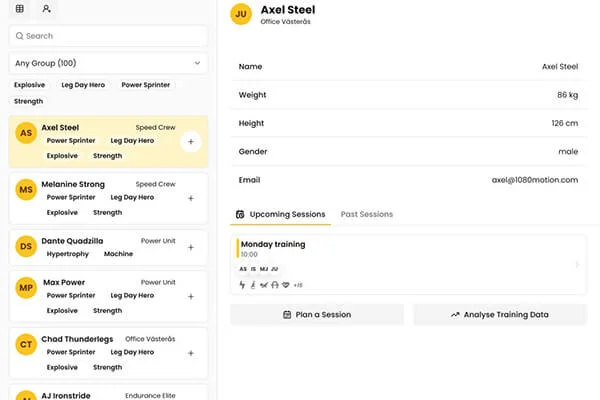Click the MP avatar of Max Power
Image resolution: width=600 pixels, height=400 pixels.
pyautogui.click(x=26, y=287)
